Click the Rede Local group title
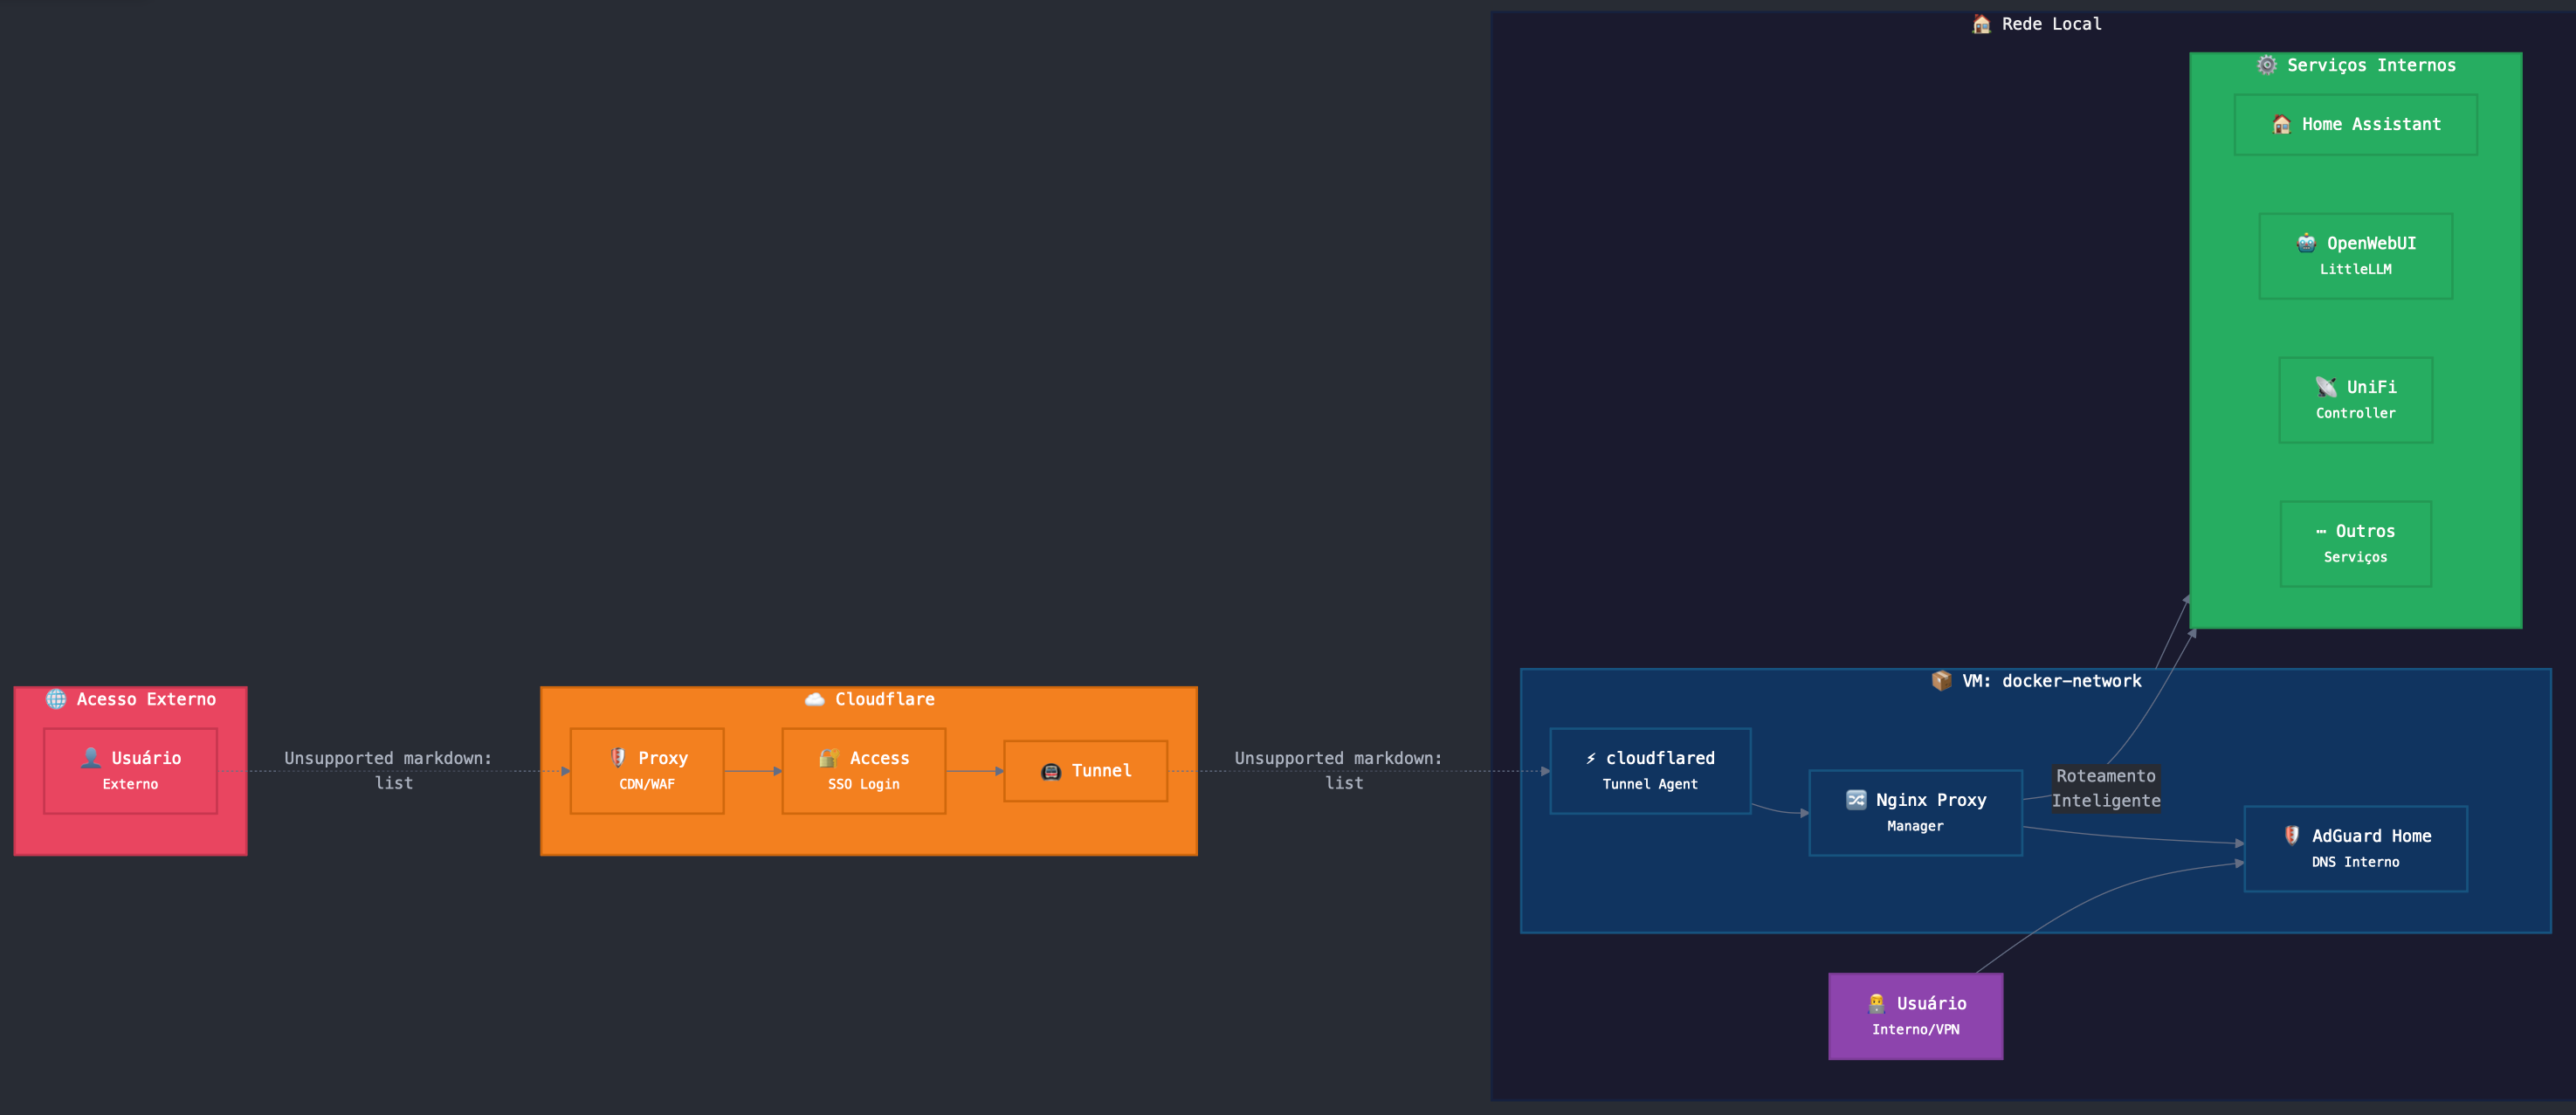The height and width of the screenshot is (1115, 2576). 2050,24
